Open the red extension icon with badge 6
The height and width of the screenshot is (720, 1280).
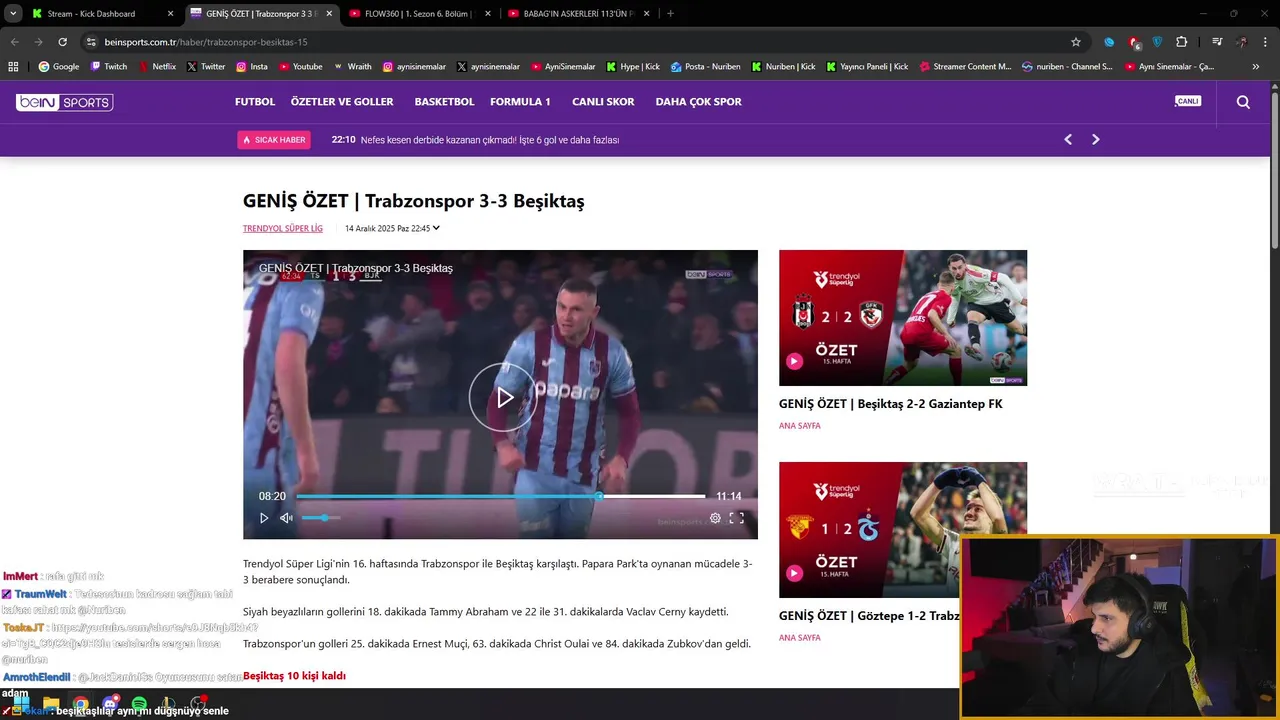click(1134, 42)
